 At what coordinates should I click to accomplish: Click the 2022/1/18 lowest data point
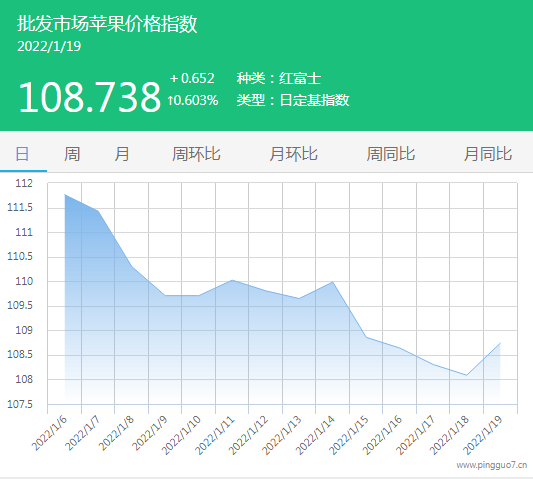pos(467,375)
